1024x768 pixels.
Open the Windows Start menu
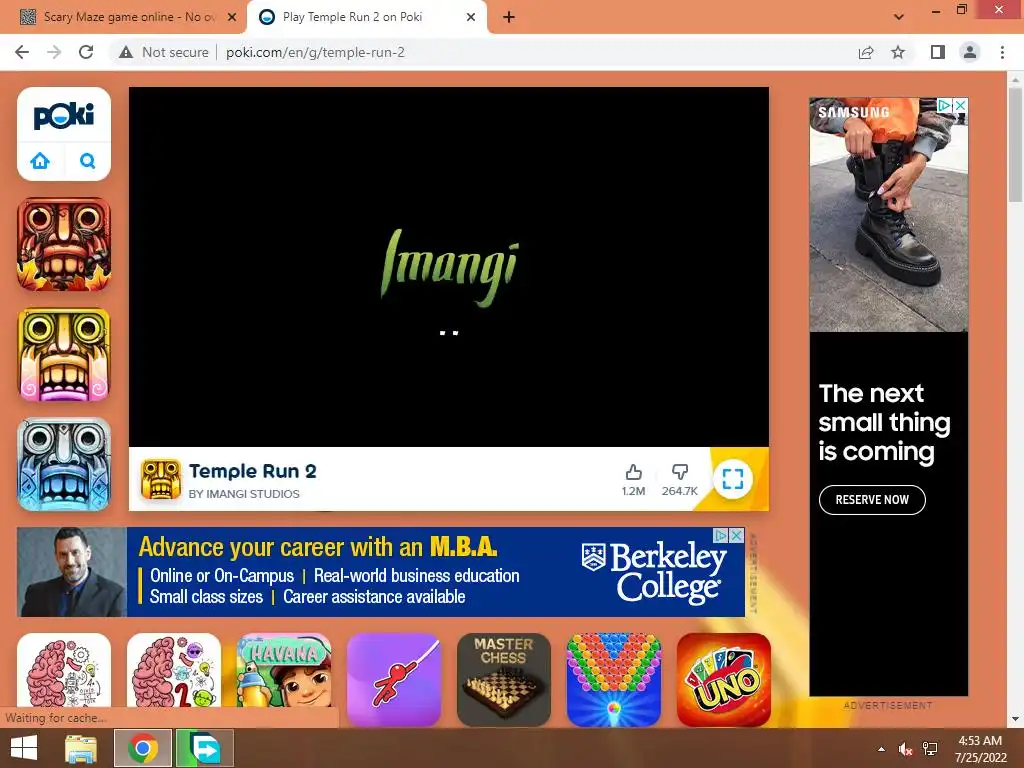tap(24, 748)
